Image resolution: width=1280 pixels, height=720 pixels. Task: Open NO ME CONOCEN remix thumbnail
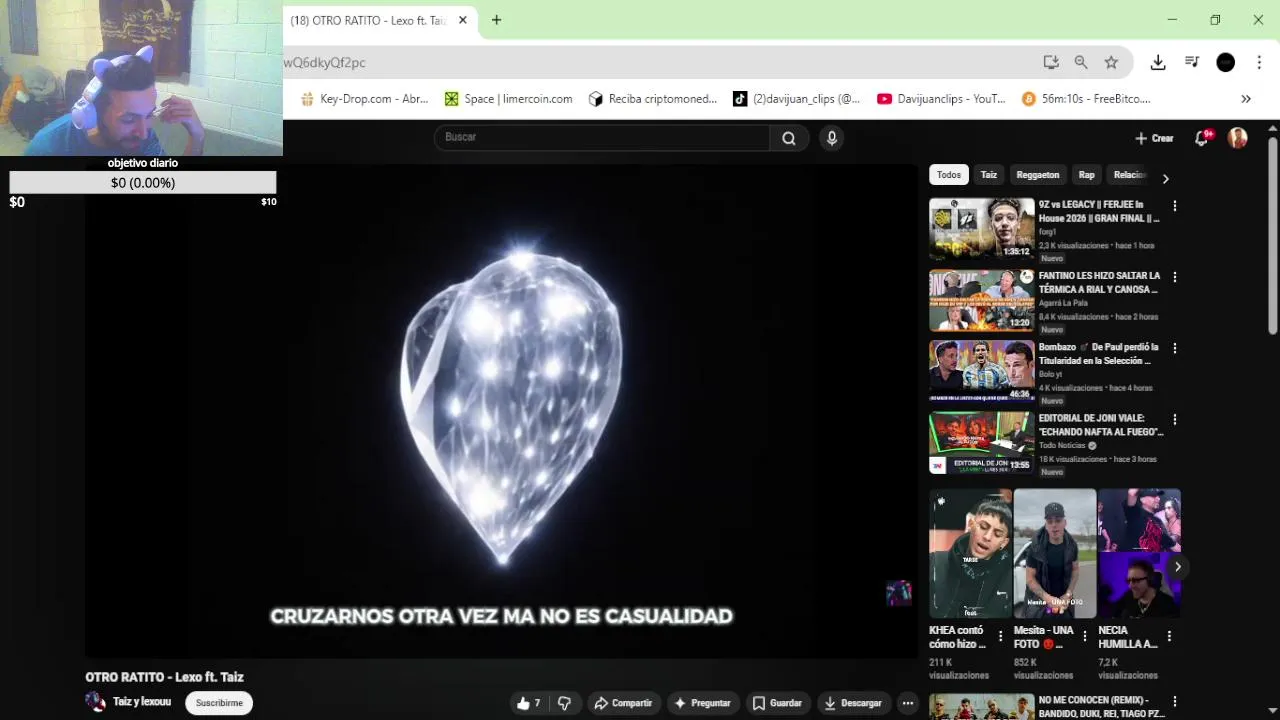pos(981,707)
